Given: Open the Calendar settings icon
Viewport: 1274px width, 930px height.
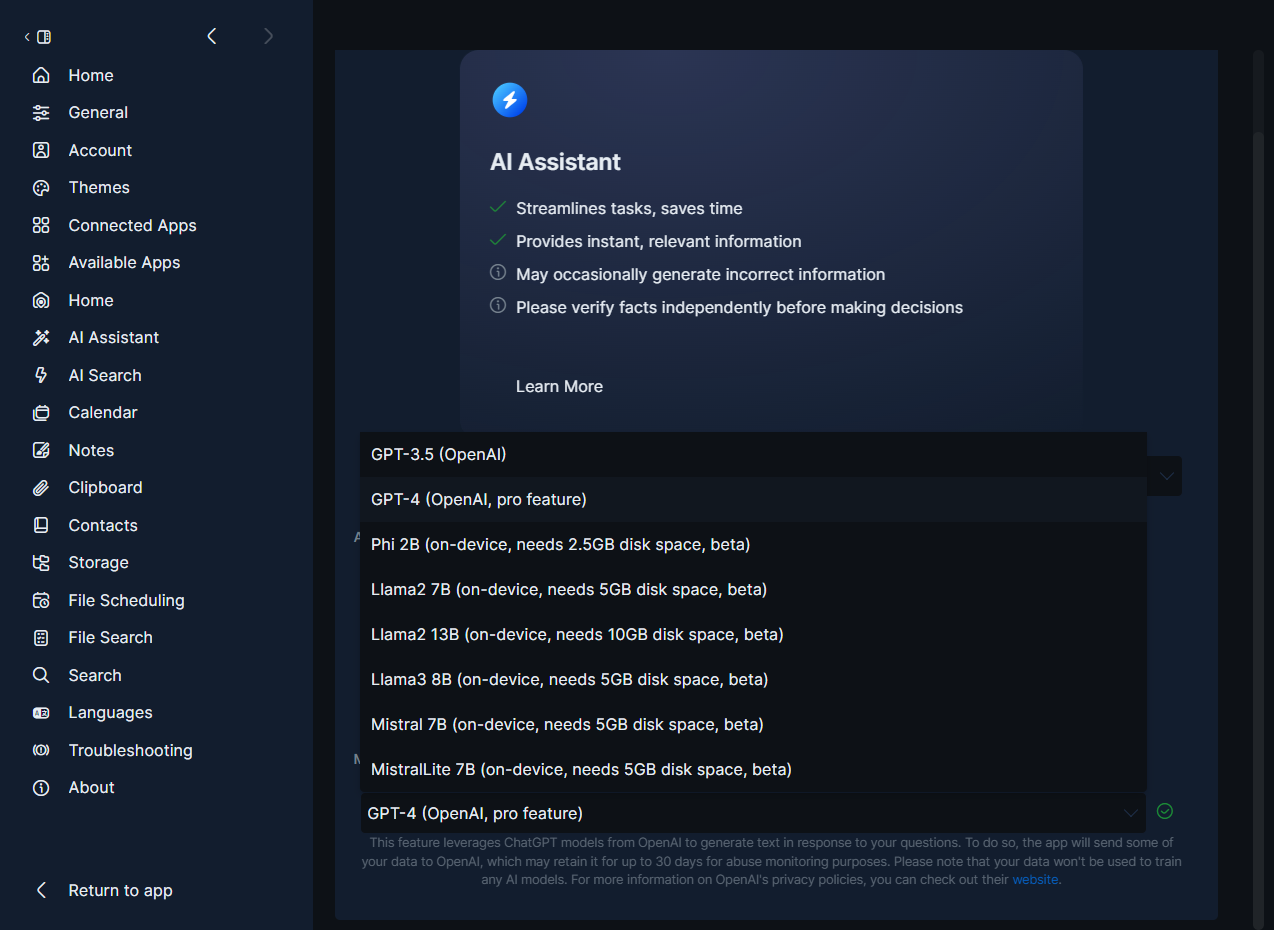Looking at the screenshot, I should tap(40, 412).
